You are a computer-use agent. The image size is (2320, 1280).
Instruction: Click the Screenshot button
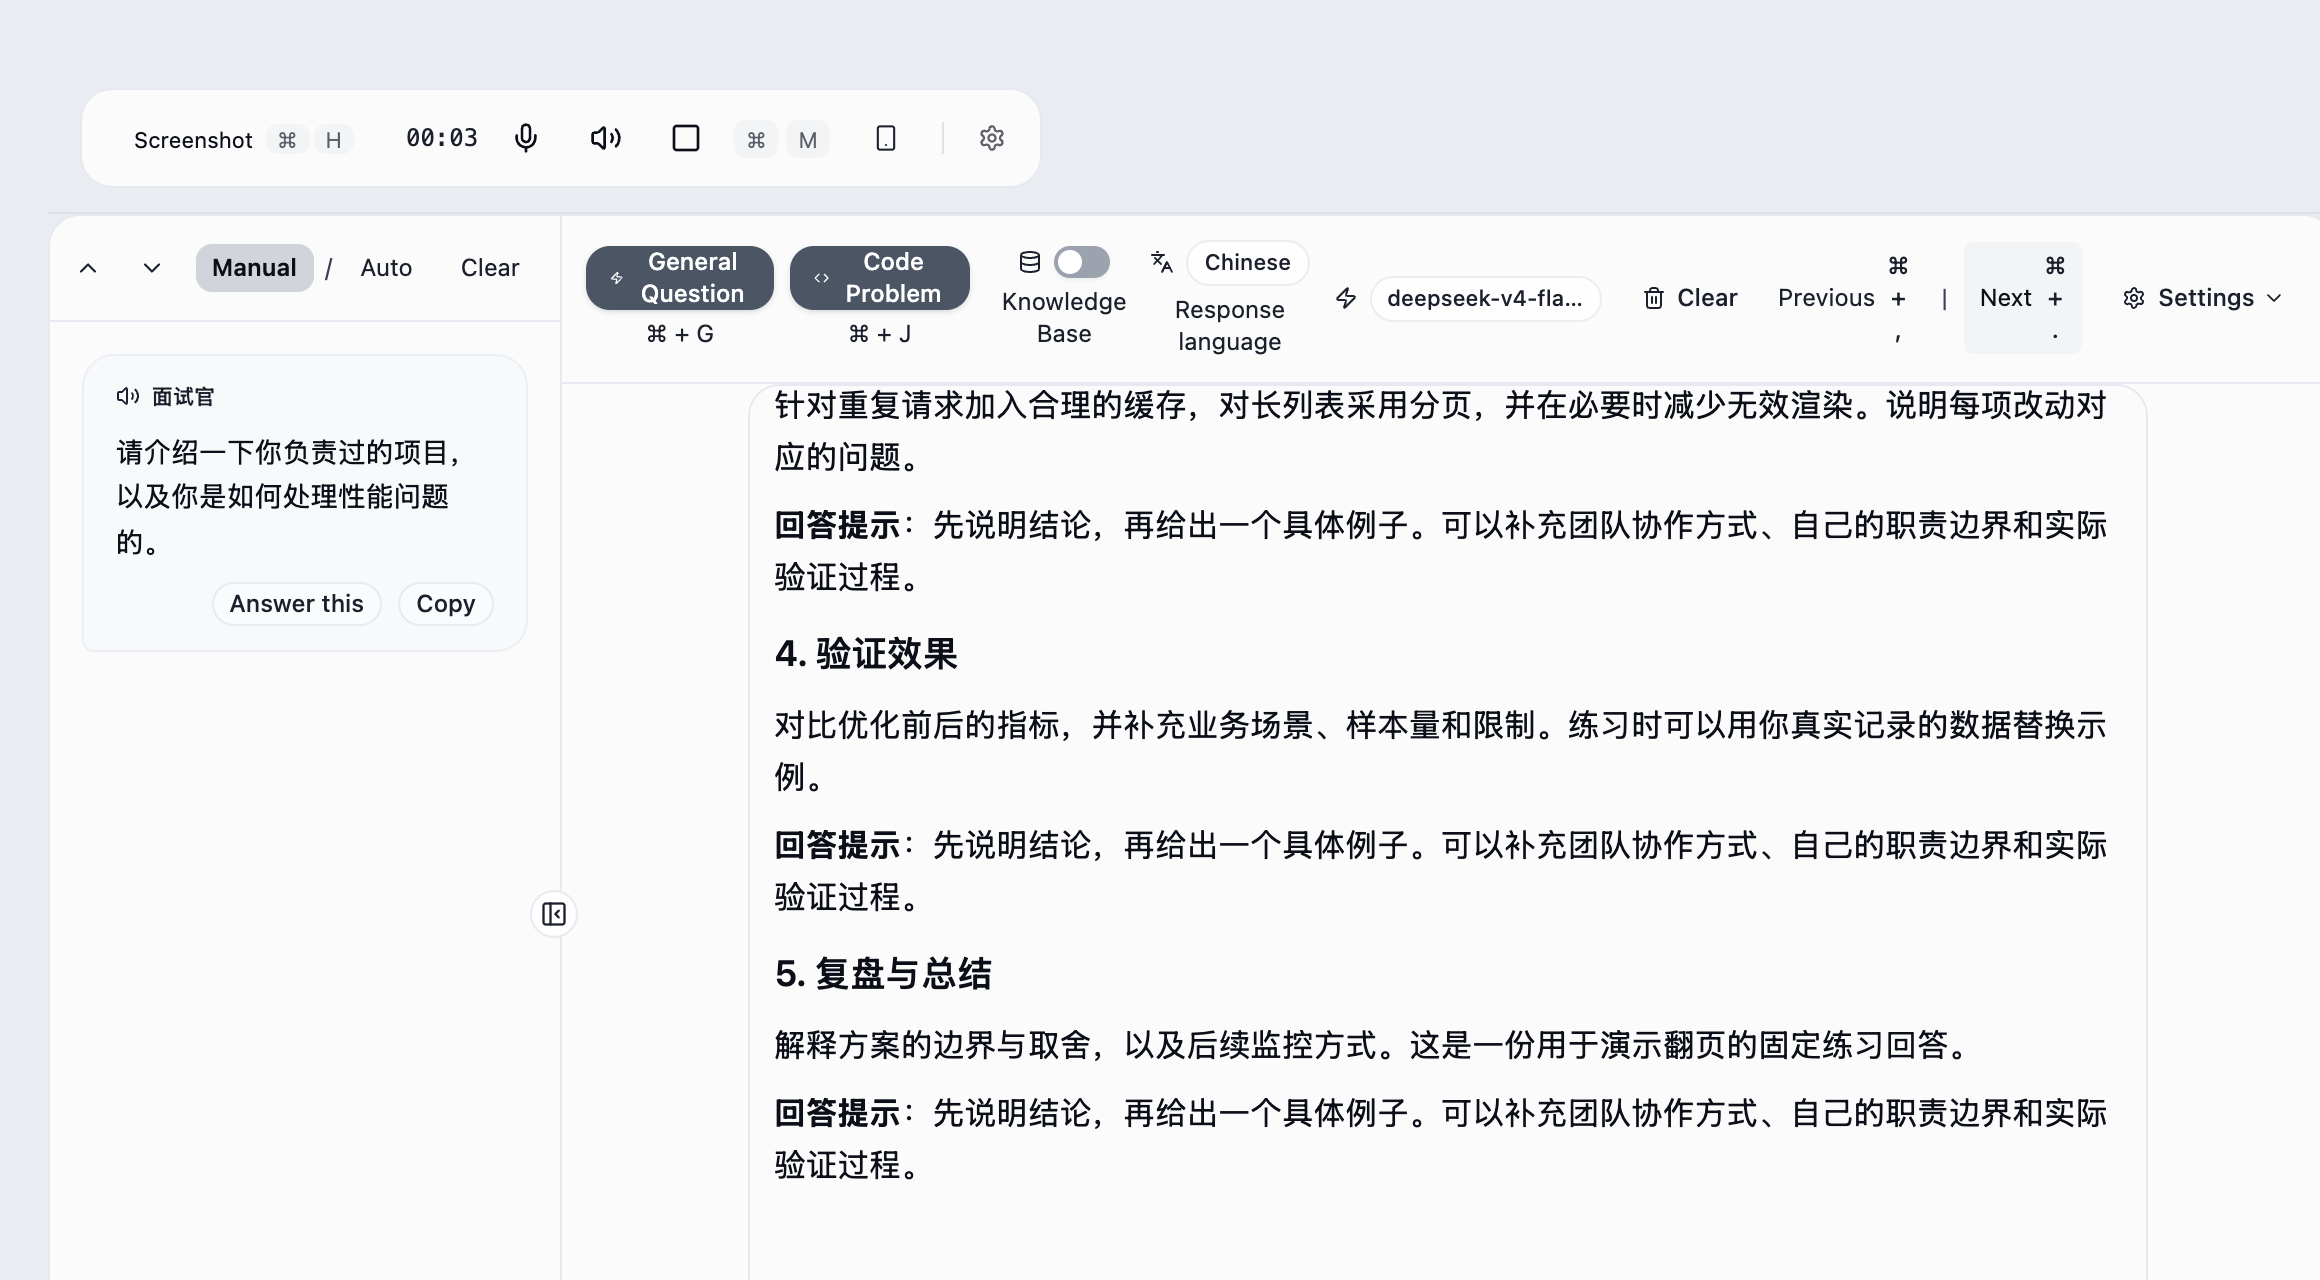pyautogui.click(x=193, y=140)
